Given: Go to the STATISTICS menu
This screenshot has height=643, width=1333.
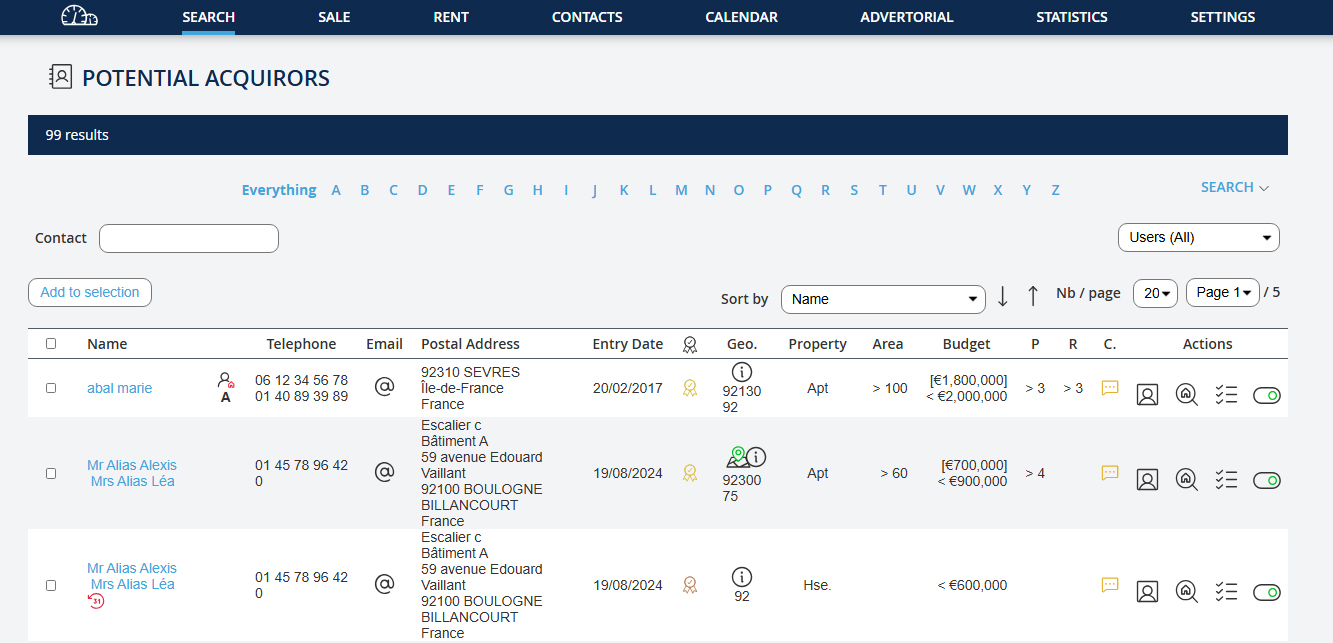Looking at the screenshot, I should (1071, 17).
